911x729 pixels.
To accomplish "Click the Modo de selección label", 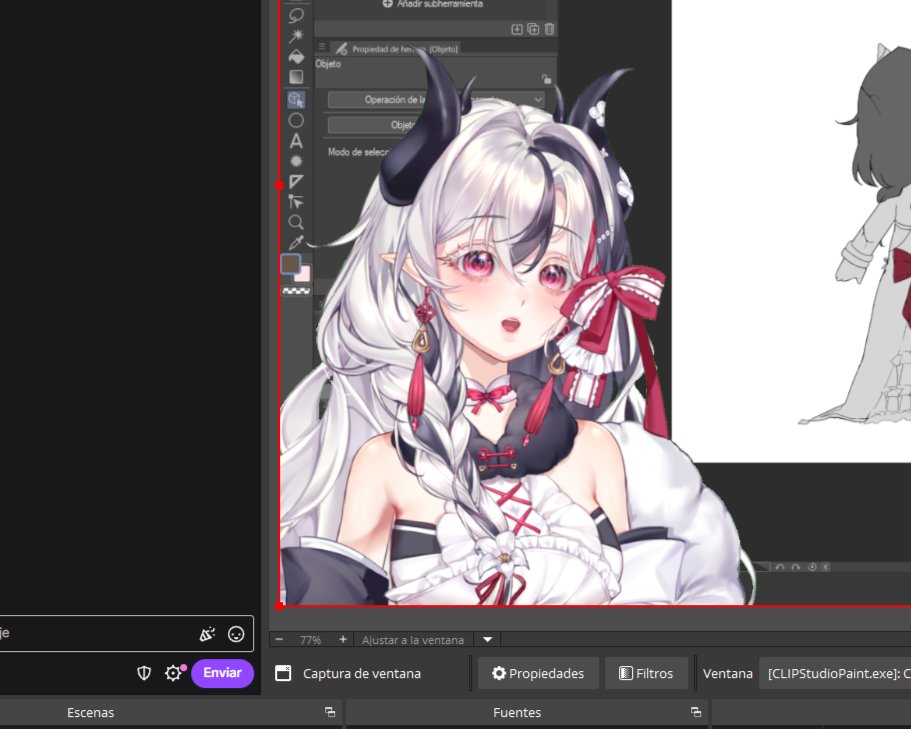I will point(358,152).
